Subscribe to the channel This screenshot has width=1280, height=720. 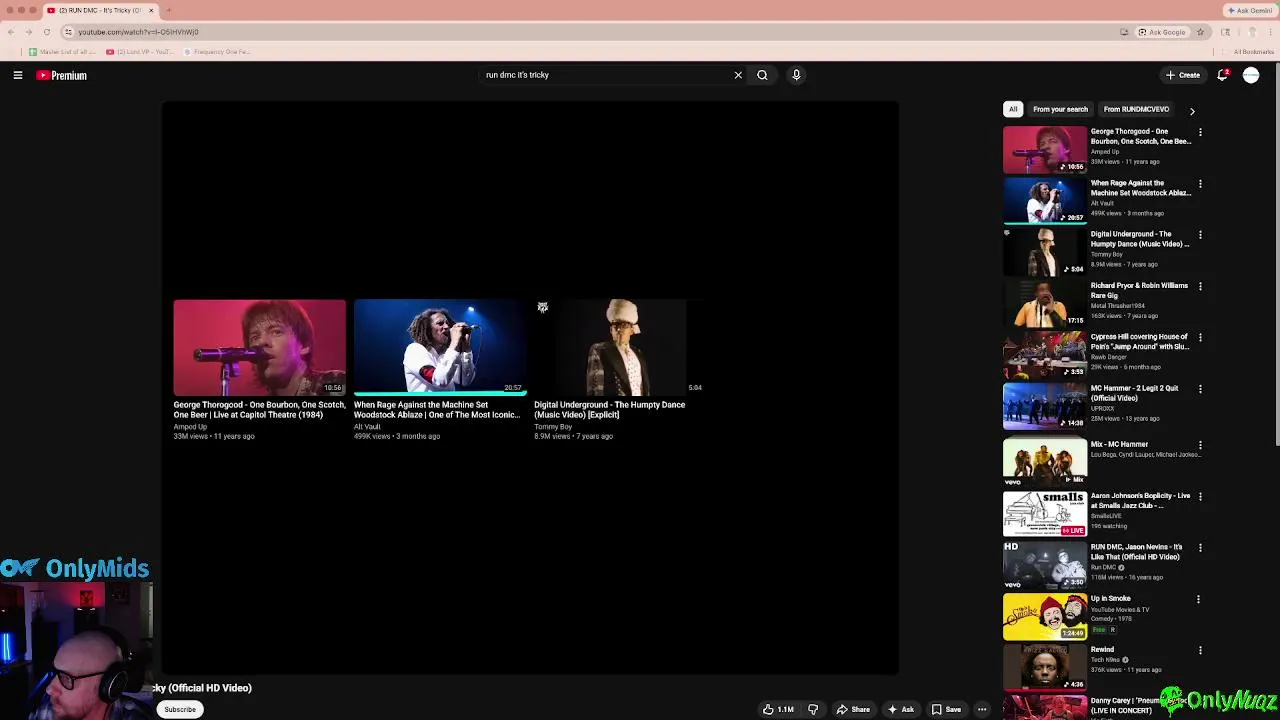point(180,709)
